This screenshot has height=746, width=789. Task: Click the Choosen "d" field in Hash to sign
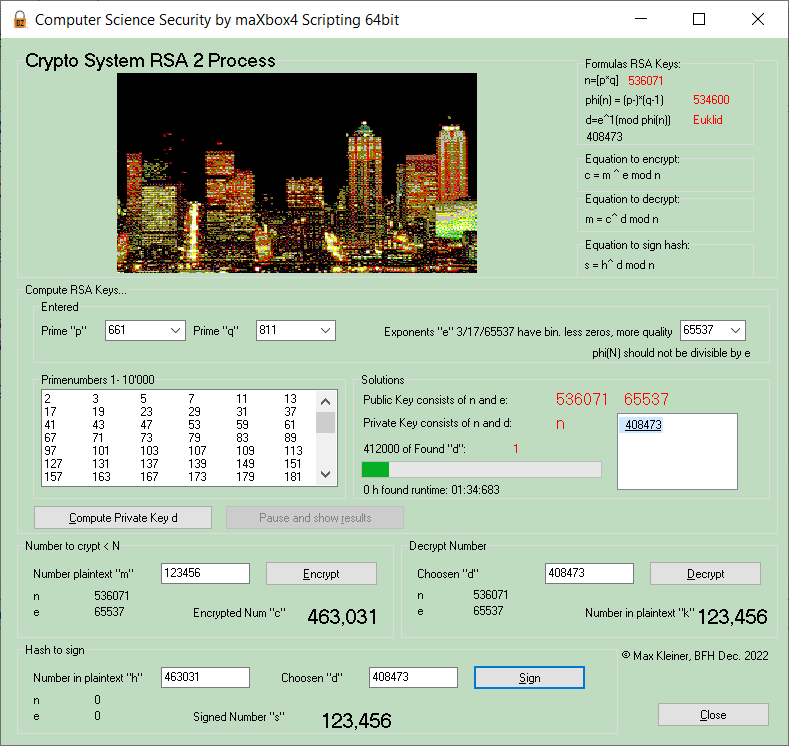click(x=413, y=678)
